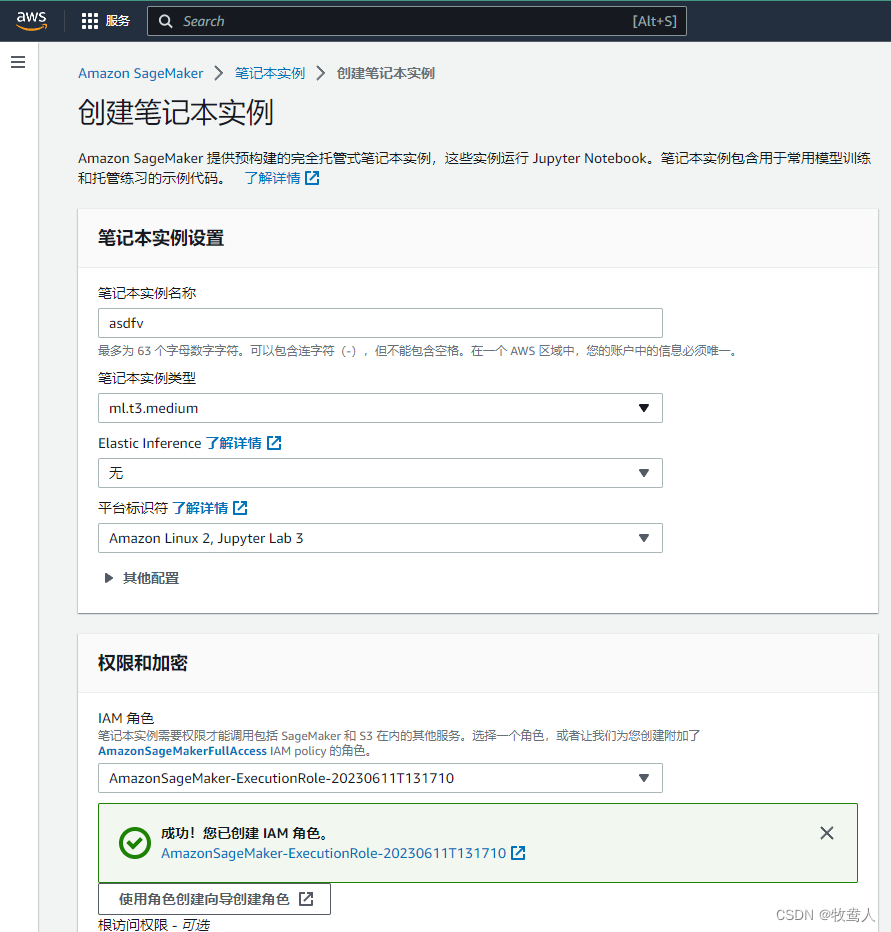Click the IAM 角色 field label

126,718
